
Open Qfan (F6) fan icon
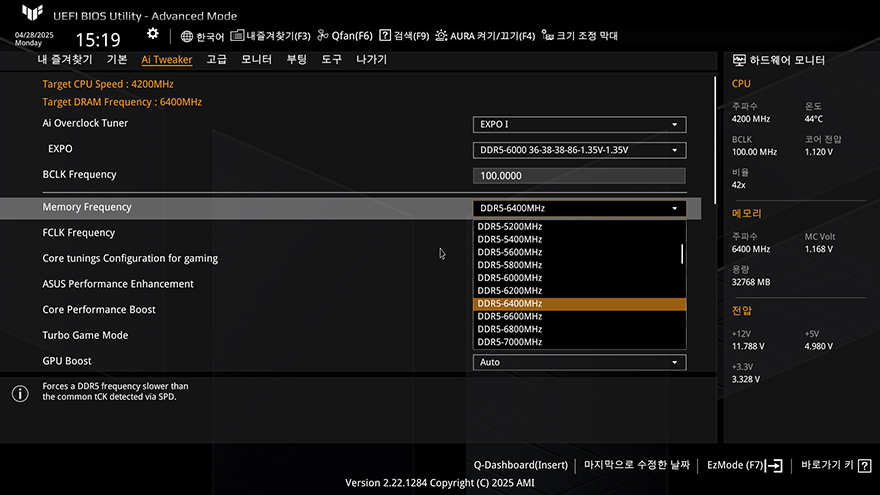point(323,35)
